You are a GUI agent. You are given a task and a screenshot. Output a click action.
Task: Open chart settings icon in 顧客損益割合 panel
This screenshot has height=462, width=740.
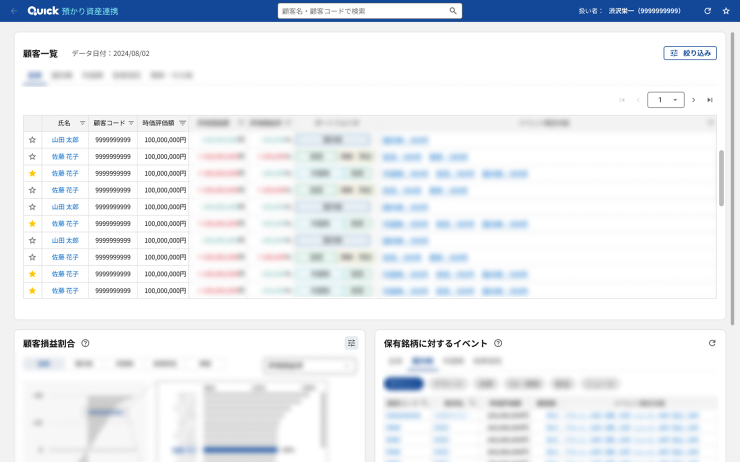[x=351, y=343]
